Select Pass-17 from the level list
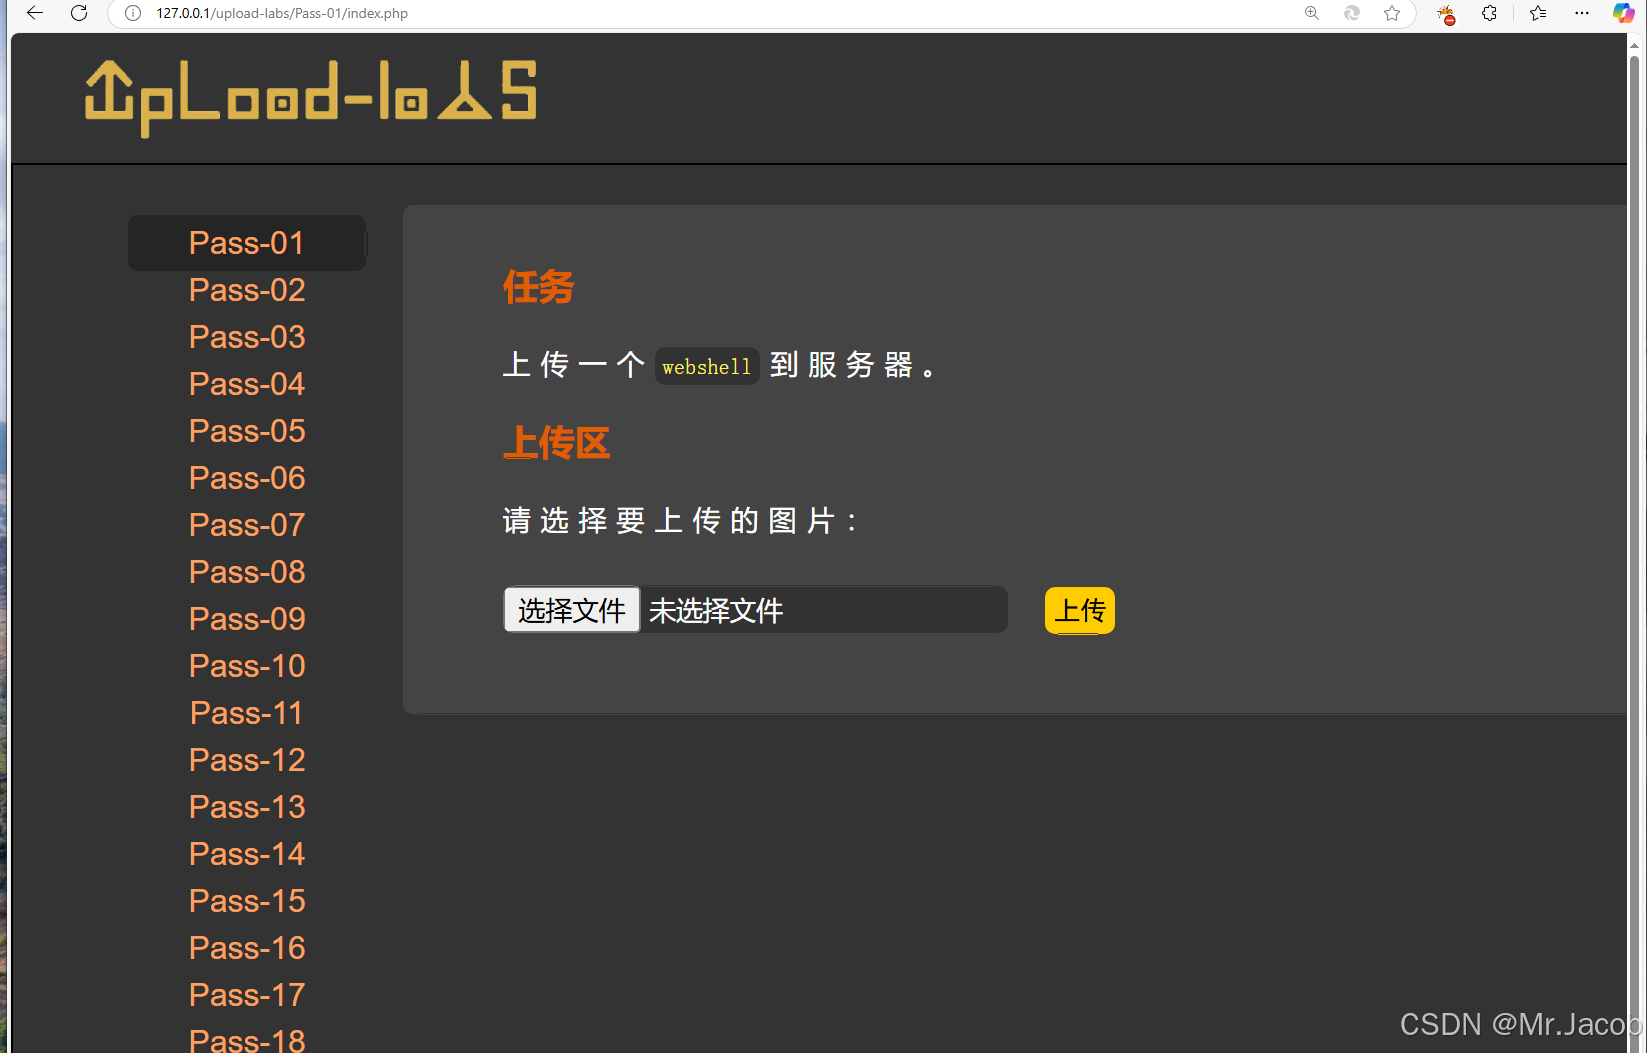 pyautogui.click(x=247, y=995)
